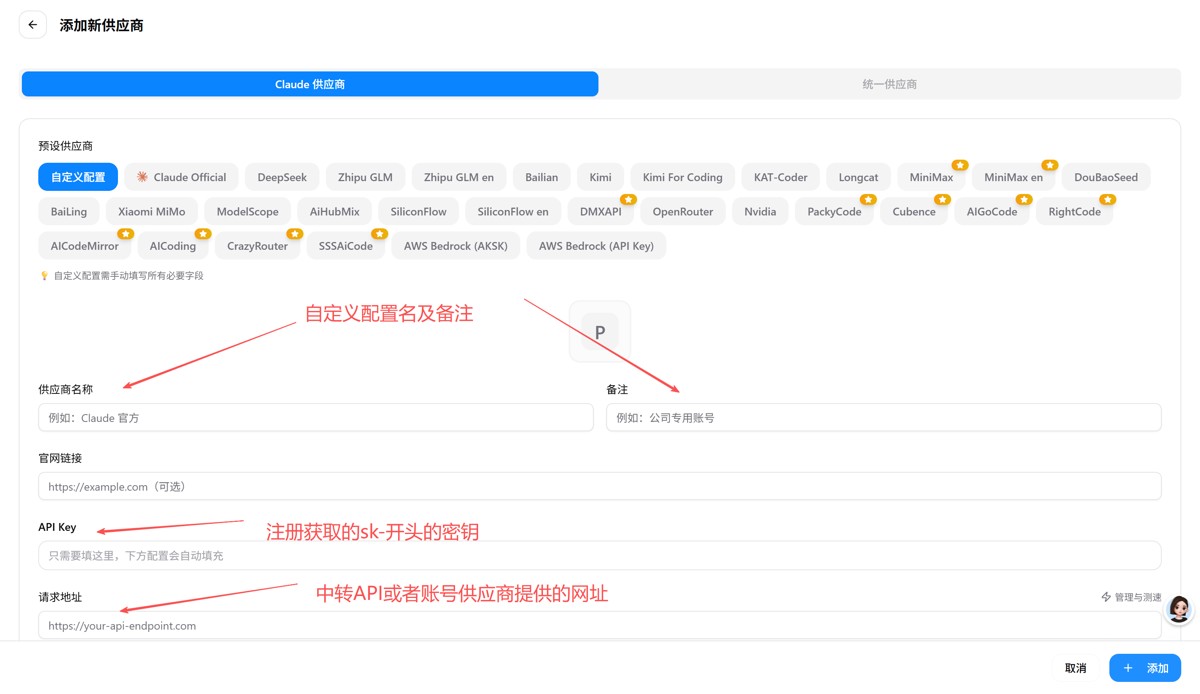Click the 官网链接 input field
The height and width of the screenshot is (694, 1200).
tap(600, 486)
